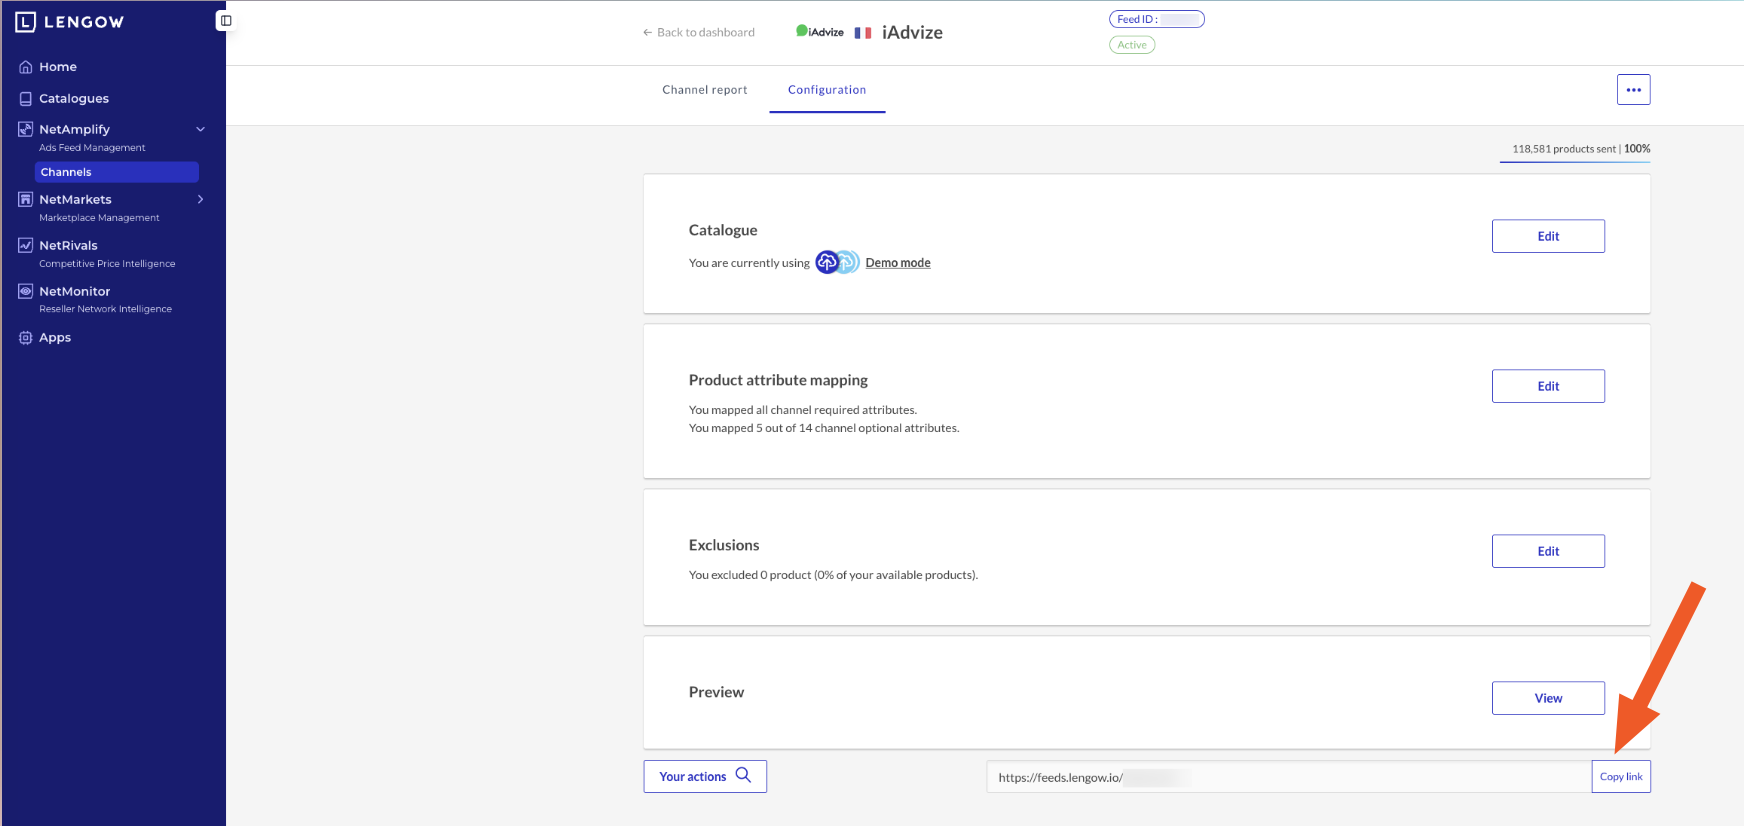Image resolution: width=1744 pixels, height=826 pixels.
Task: Collapse the sidebar using panel toggle icon
Action: point(226,21)
